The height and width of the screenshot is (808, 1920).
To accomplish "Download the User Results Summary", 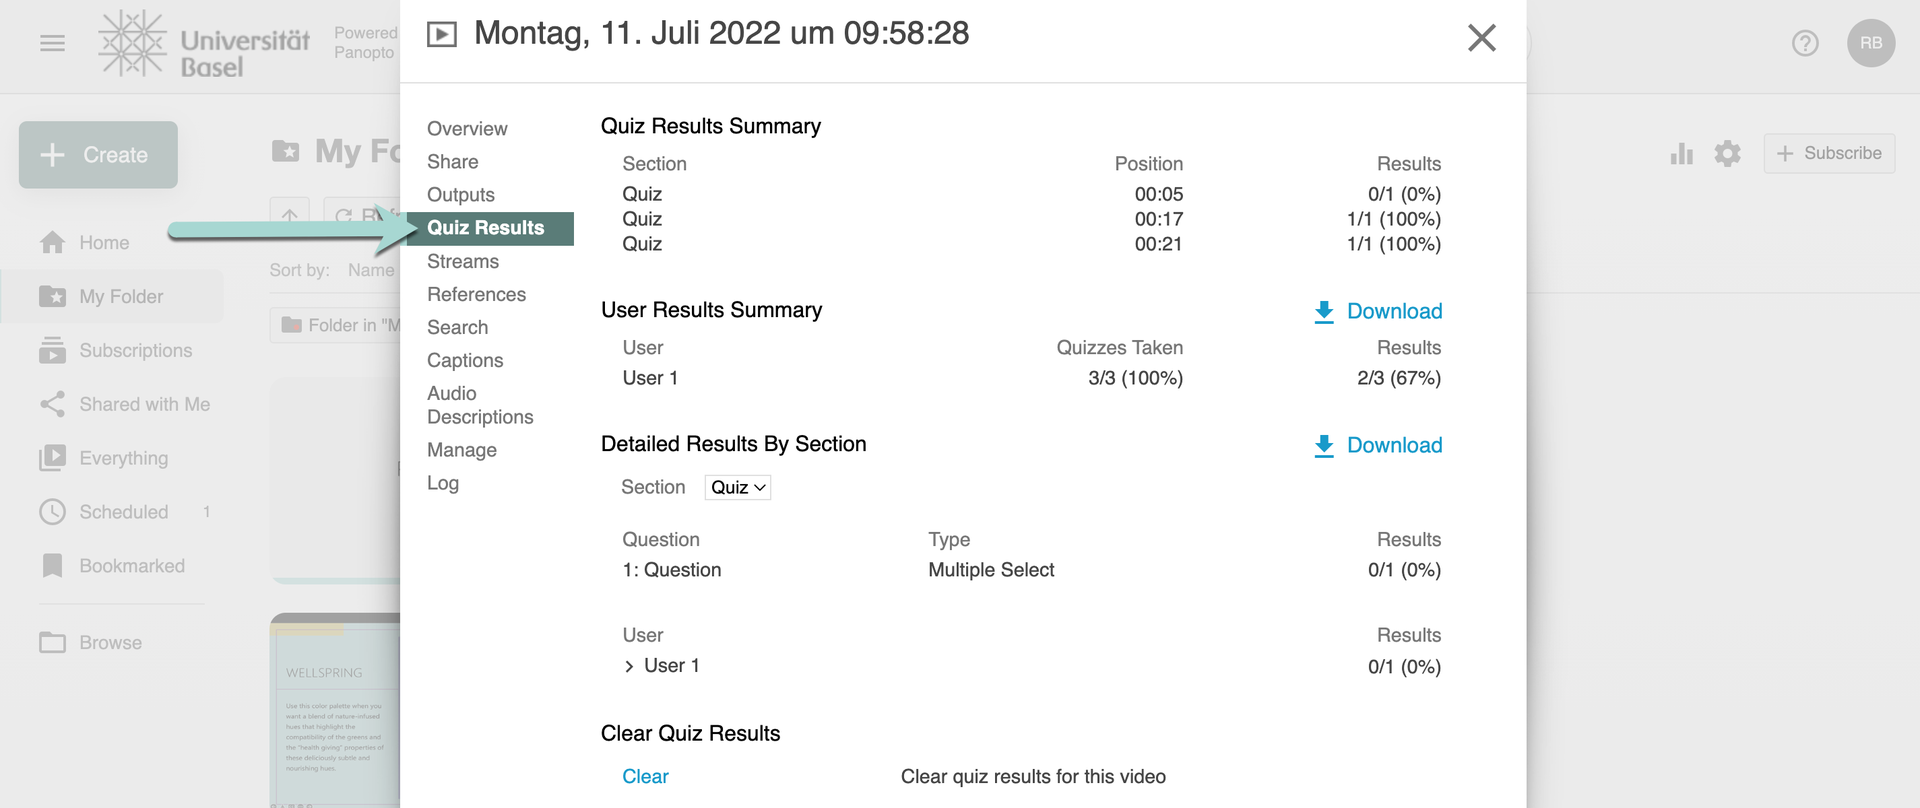I will 1377,312.
